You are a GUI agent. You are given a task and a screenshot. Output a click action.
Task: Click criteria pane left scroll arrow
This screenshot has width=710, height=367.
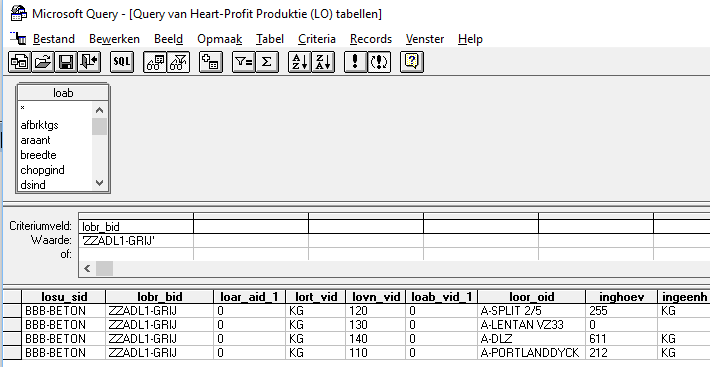point(87,268)
